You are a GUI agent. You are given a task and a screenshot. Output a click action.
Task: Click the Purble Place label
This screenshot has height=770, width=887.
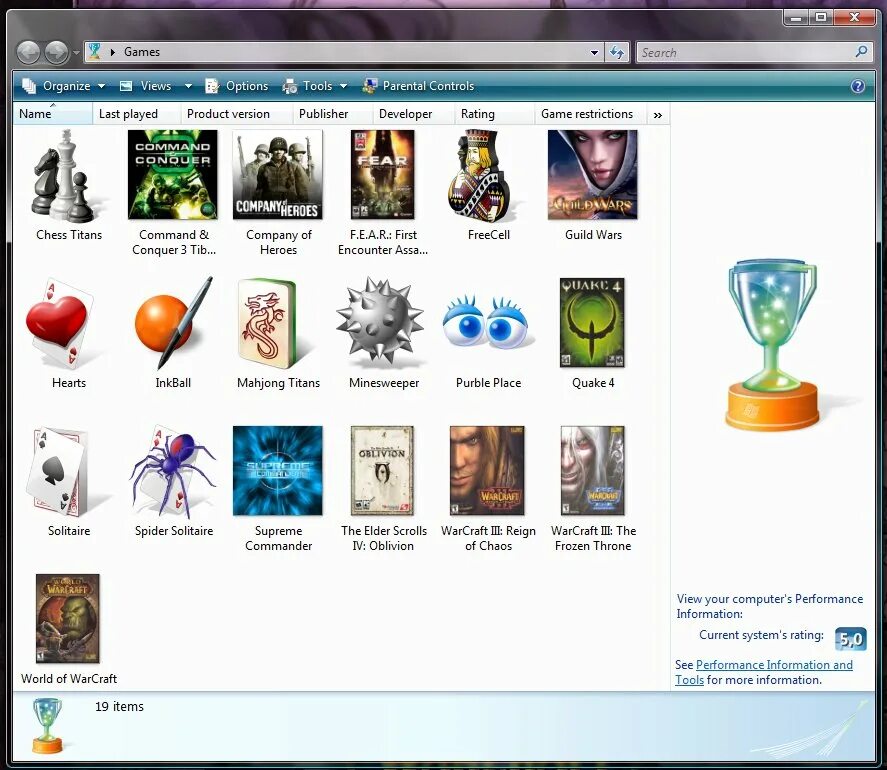pos(488,383)
